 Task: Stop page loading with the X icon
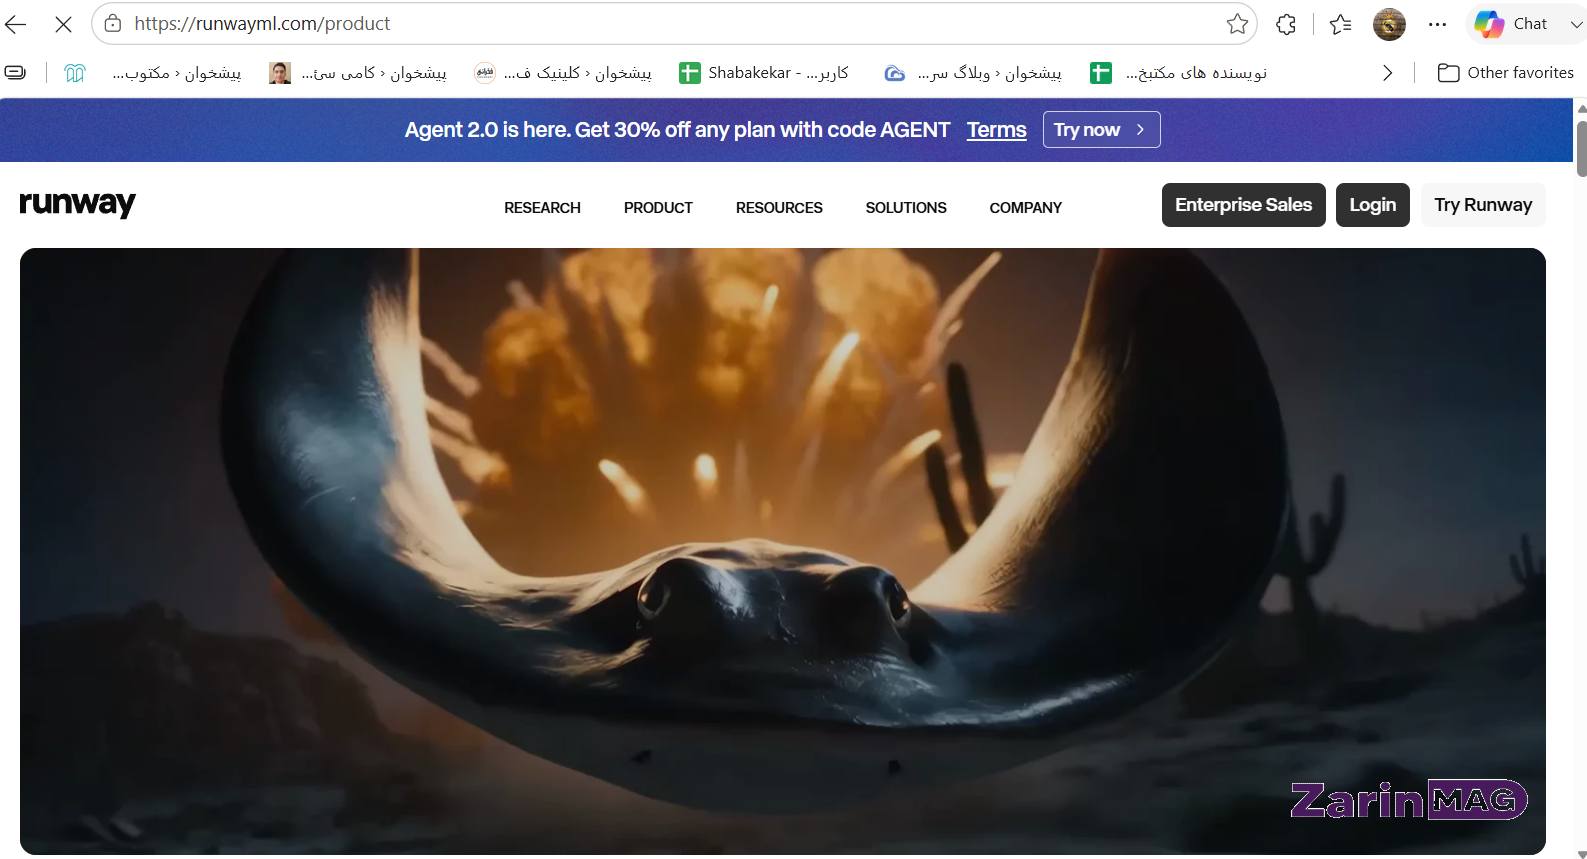(x=63, y=24)
